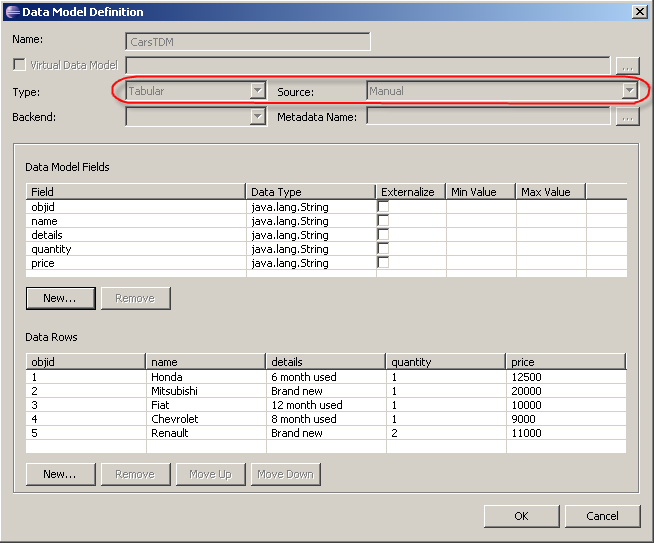This screenshot has height=543, width=654.
Task: Expand the Source dropdown showing Manual
Action: point(629,91)
